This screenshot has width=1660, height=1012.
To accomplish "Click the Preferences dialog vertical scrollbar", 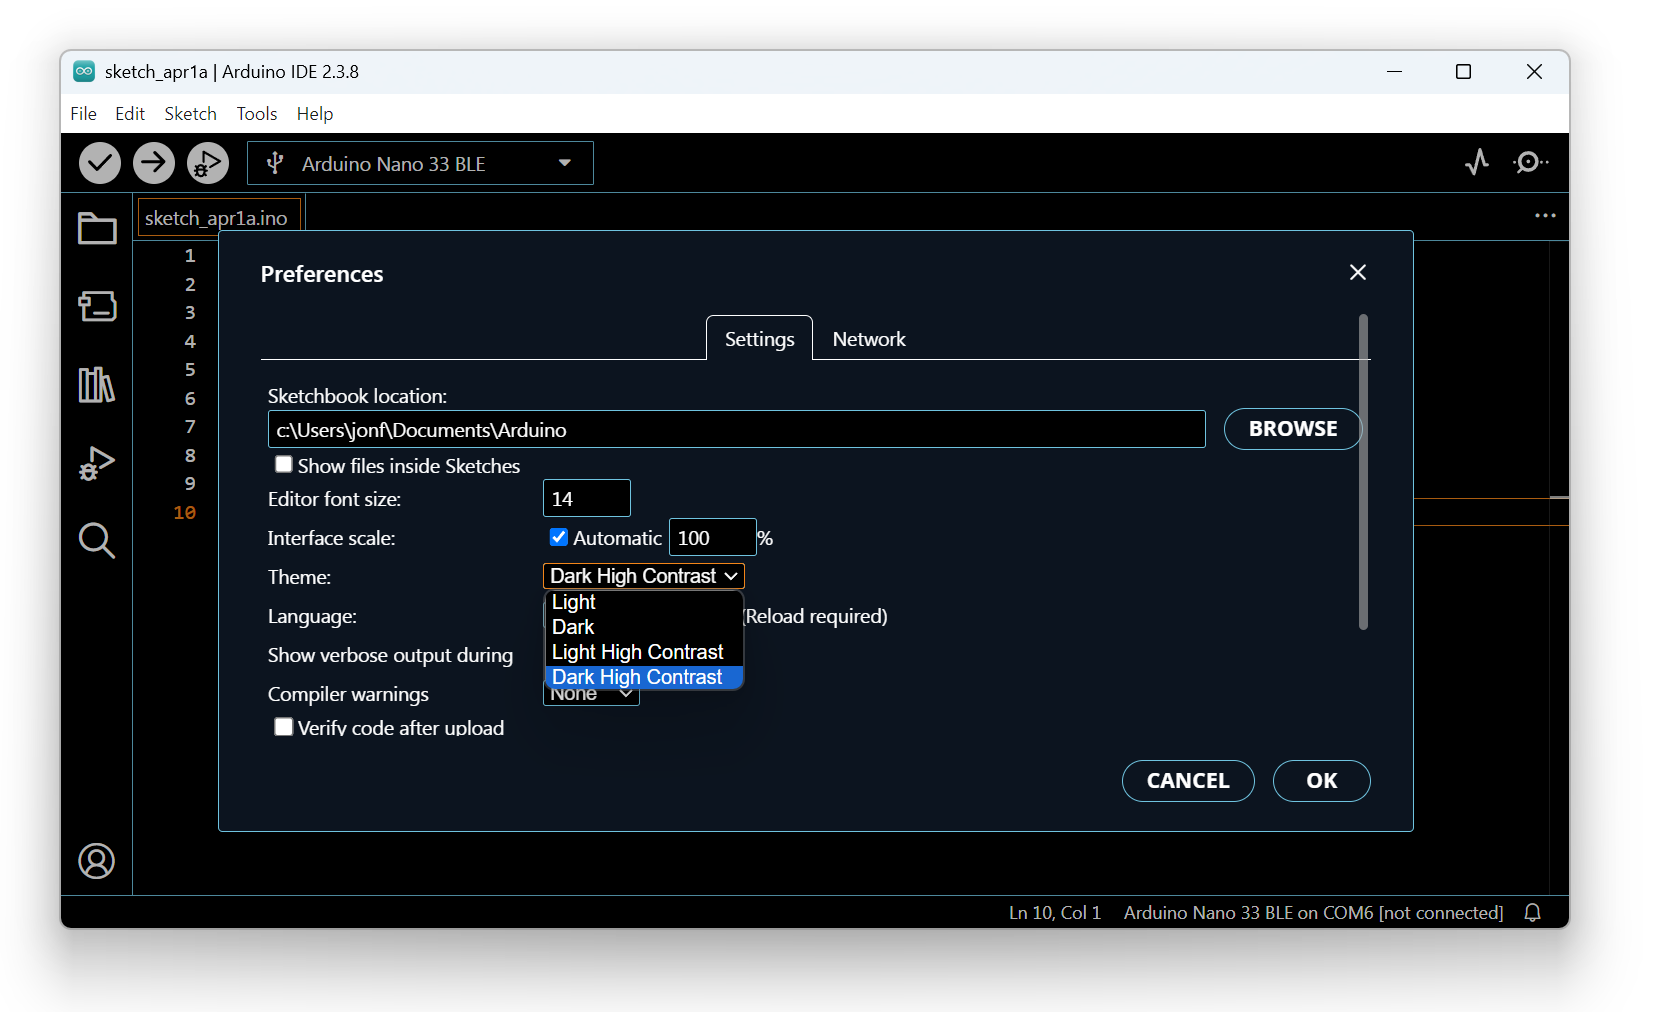I will (1363, 472).
